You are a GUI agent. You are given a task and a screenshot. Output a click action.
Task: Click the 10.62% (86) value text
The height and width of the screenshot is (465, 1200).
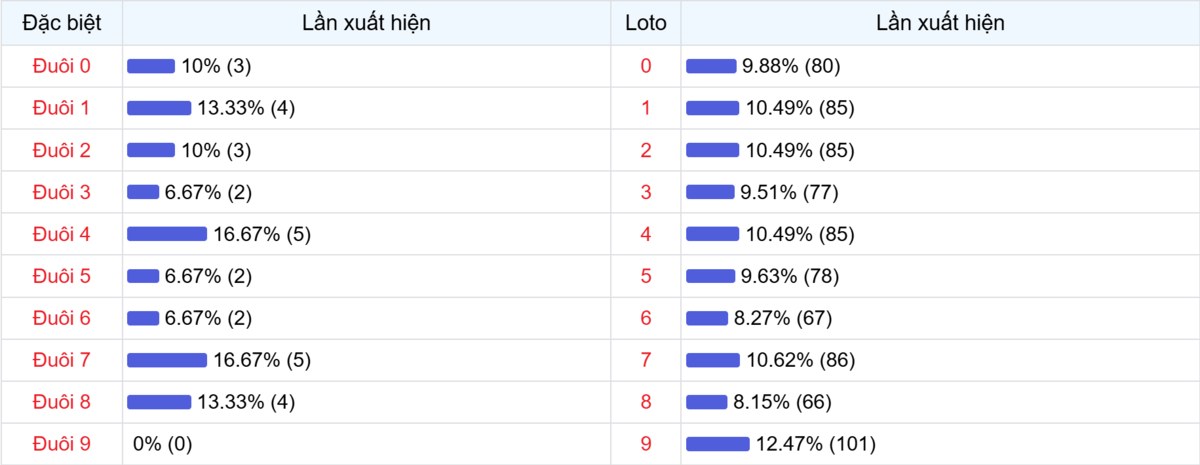pos(800,360)
